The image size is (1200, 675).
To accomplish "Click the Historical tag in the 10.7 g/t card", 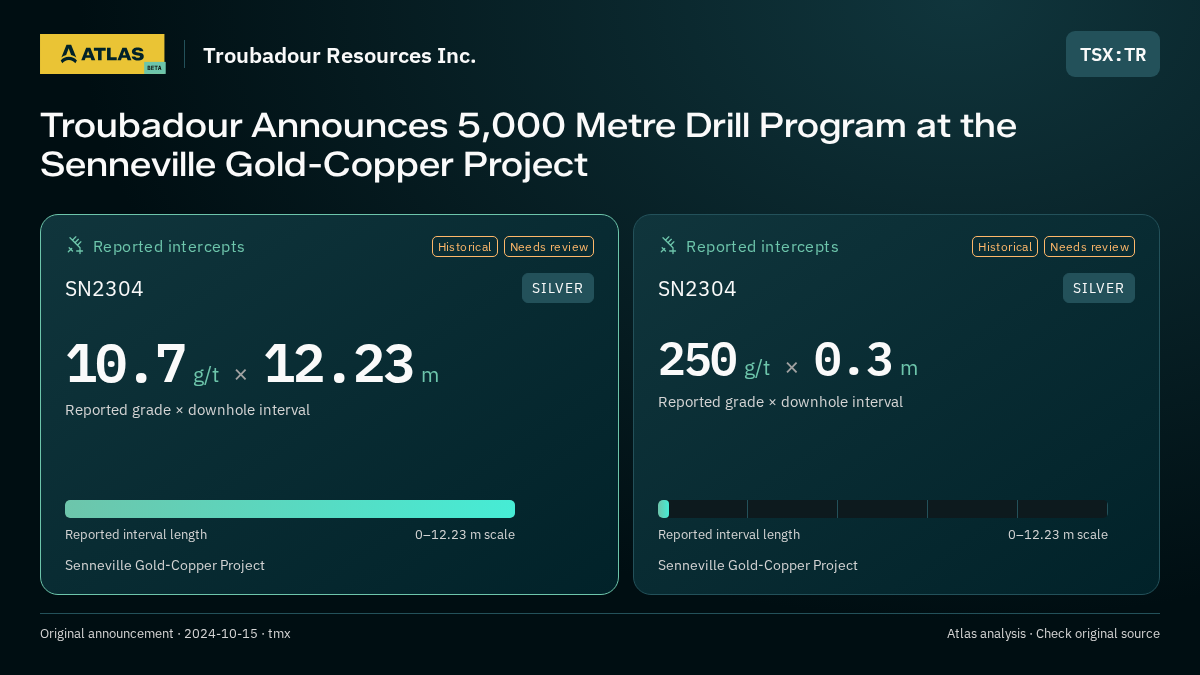I will (x=465, y=247).
